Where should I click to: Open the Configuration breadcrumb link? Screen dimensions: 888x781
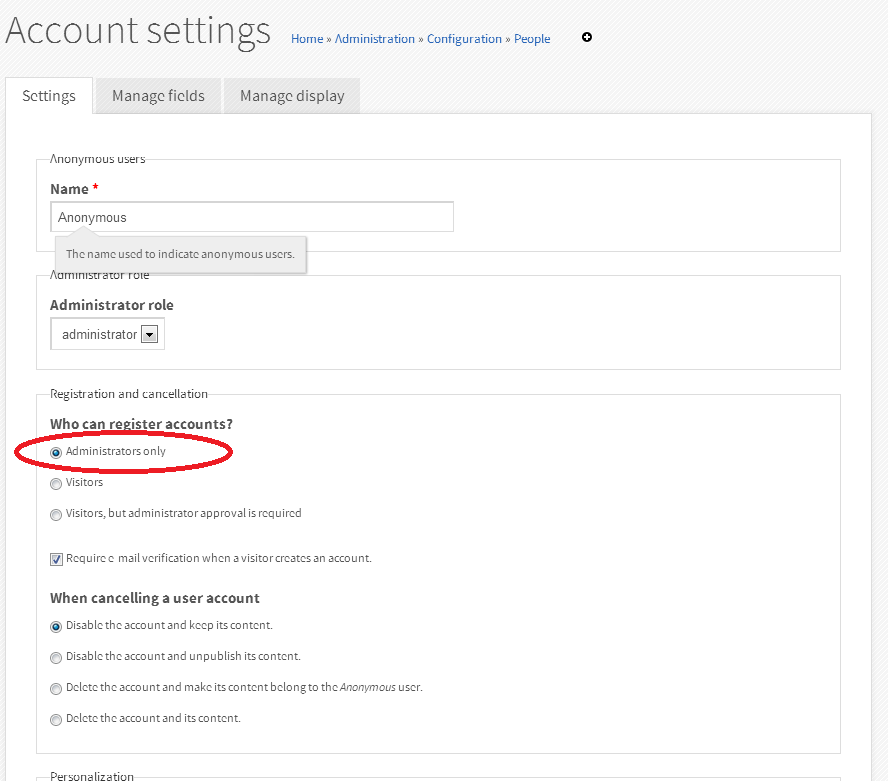(x=464, y=39)
